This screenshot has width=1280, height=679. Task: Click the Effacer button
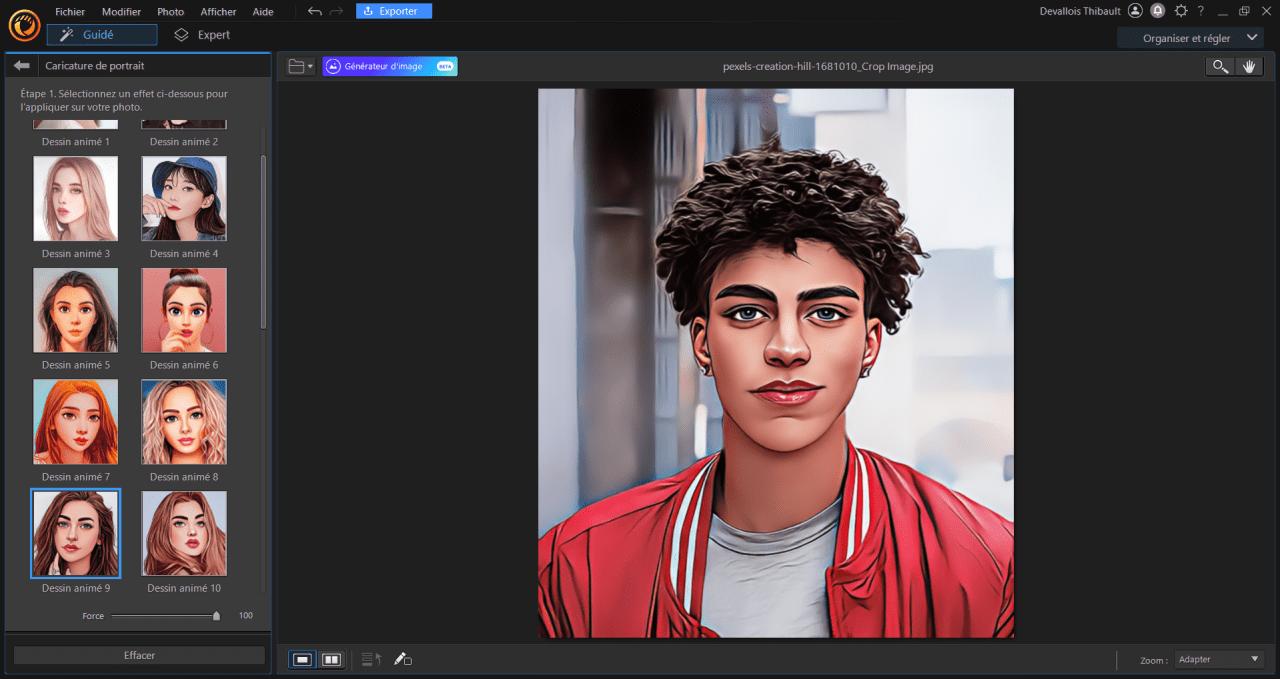pos(139,655)
